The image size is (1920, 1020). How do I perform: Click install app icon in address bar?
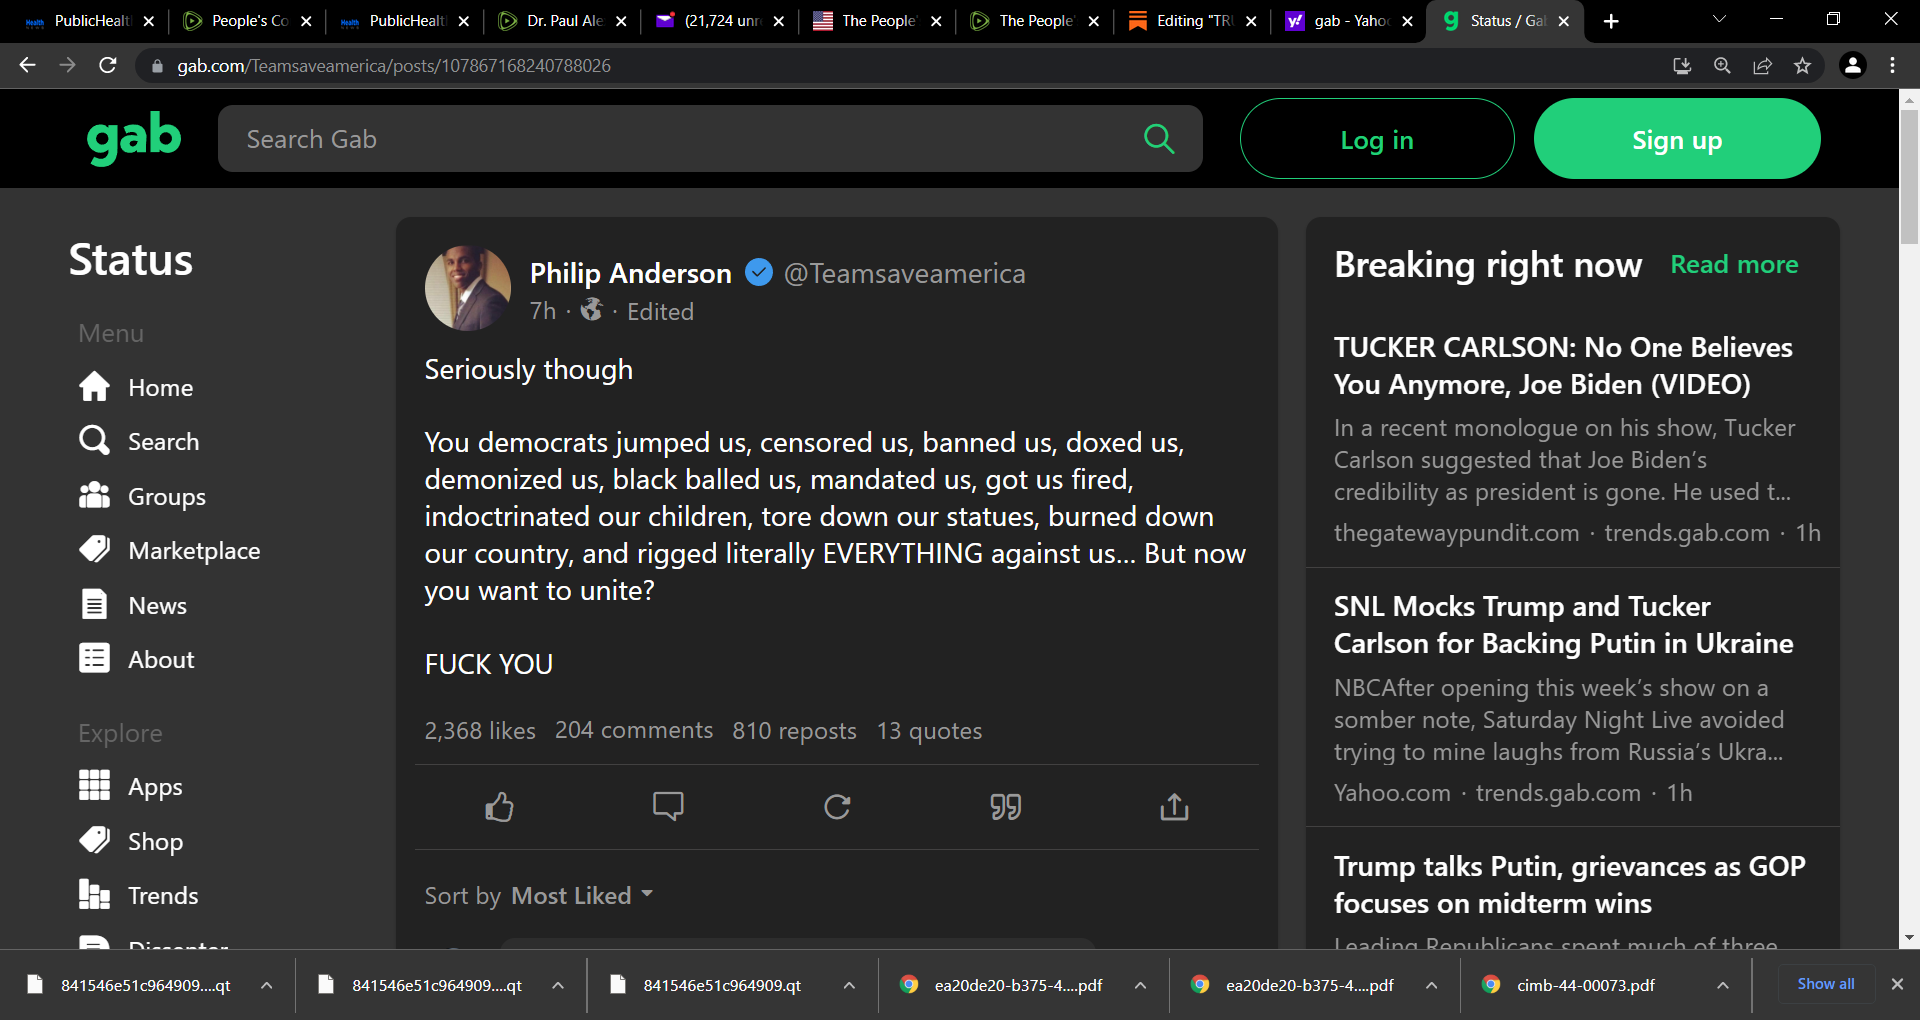click(x=1682, y=66)
